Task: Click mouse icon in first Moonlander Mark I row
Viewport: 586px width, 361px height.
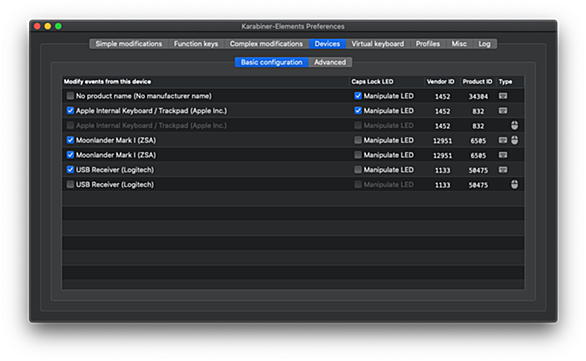Action: [515, 140]
